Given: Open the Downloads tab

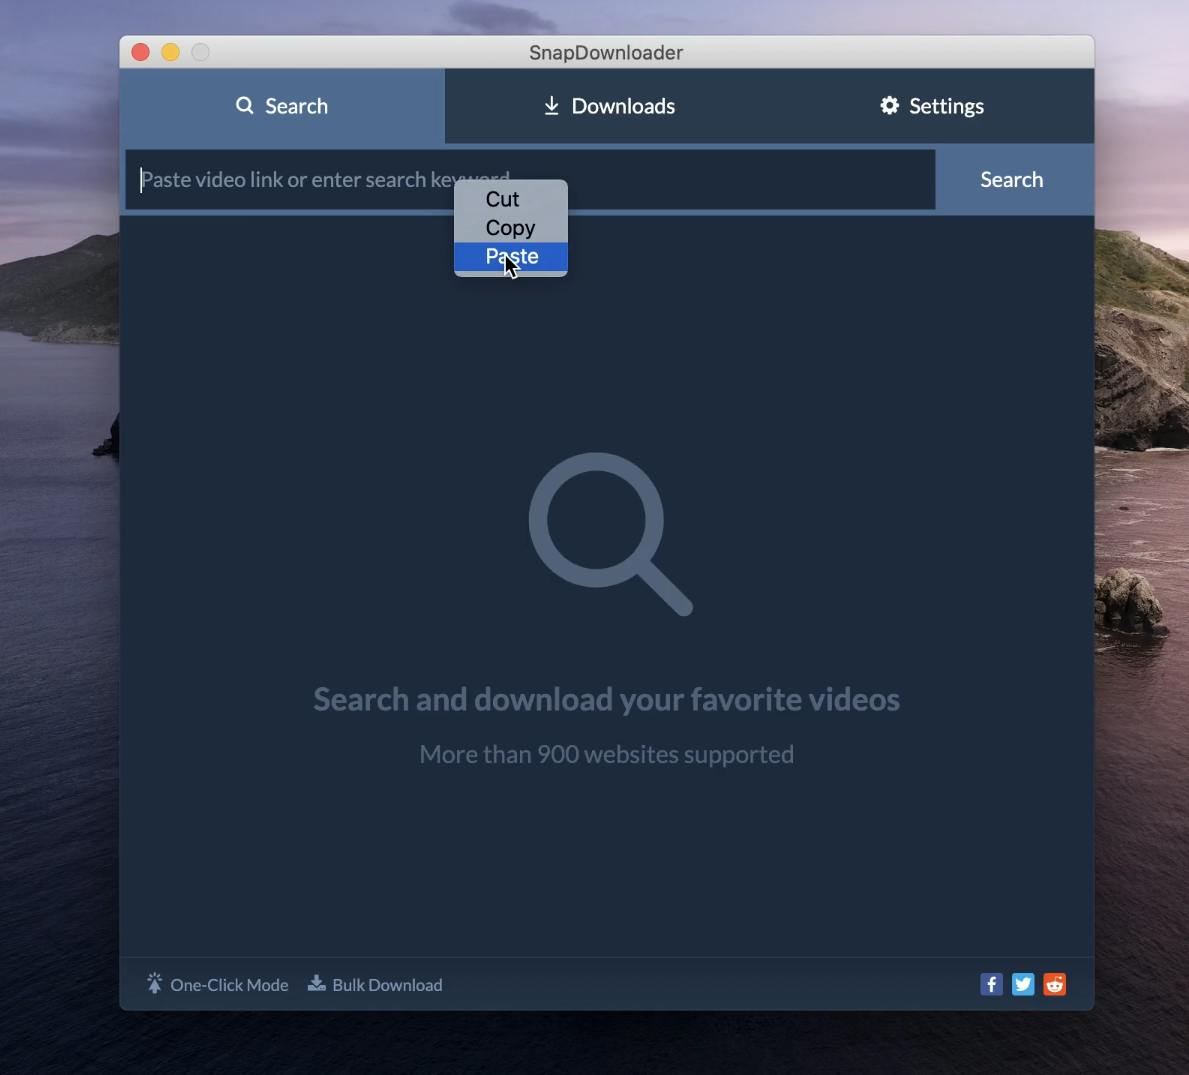Looking at the screenshot, I should point(609,106).
